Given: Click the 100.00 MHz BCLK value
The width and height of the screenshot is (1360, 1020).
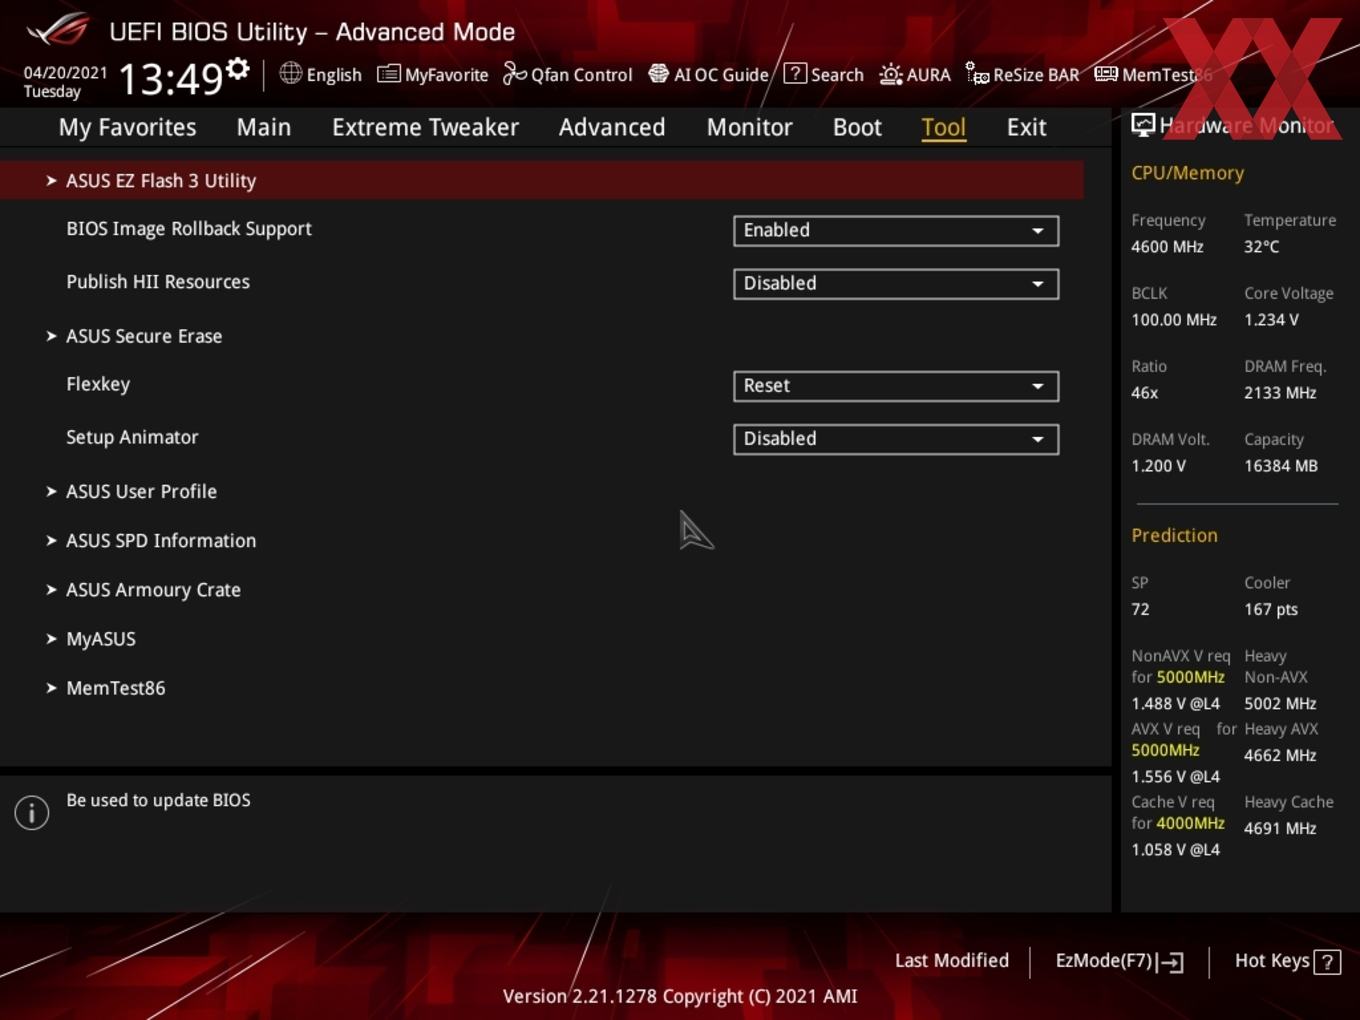Looking at the screenshot, I should tap(1174, 320).
